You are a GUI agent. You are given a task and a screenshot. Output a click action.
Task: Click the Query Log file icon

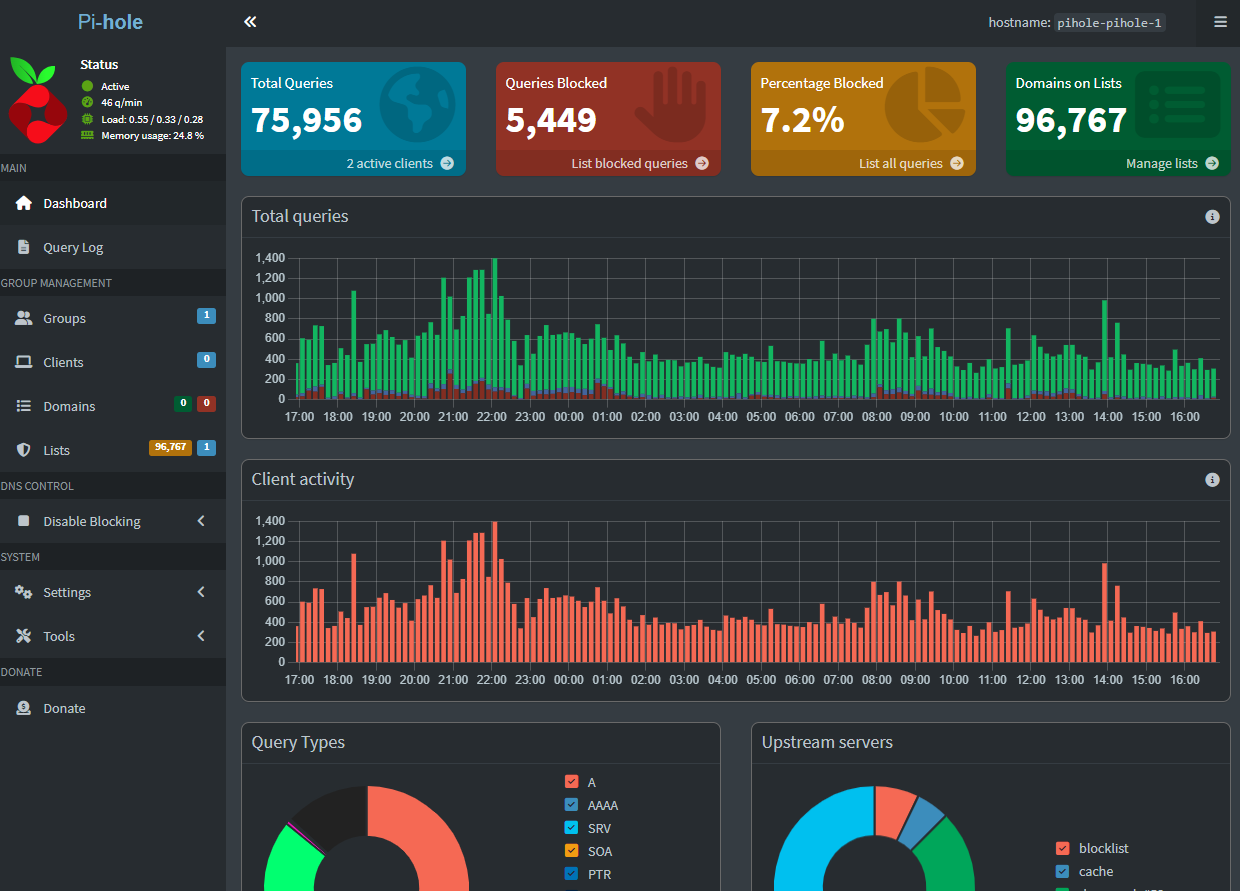point(24,247)
